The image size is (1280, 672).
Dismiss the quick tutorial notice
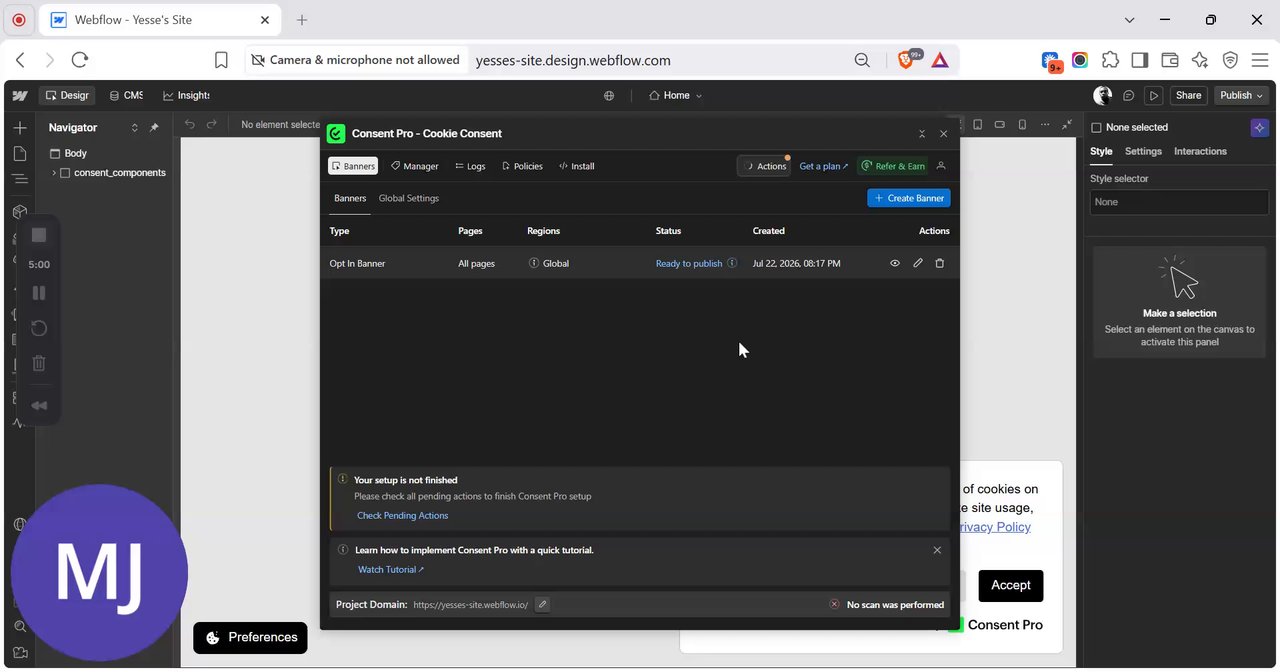click(937, 550)
